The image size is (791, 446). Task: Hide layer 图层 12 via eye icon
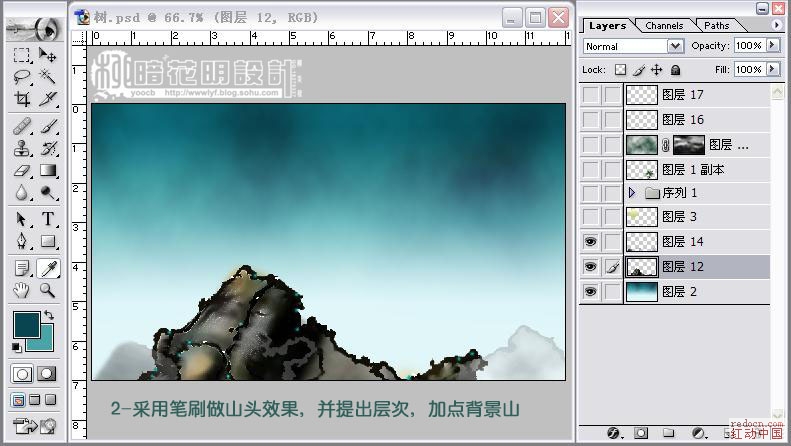tap(590, 266)
